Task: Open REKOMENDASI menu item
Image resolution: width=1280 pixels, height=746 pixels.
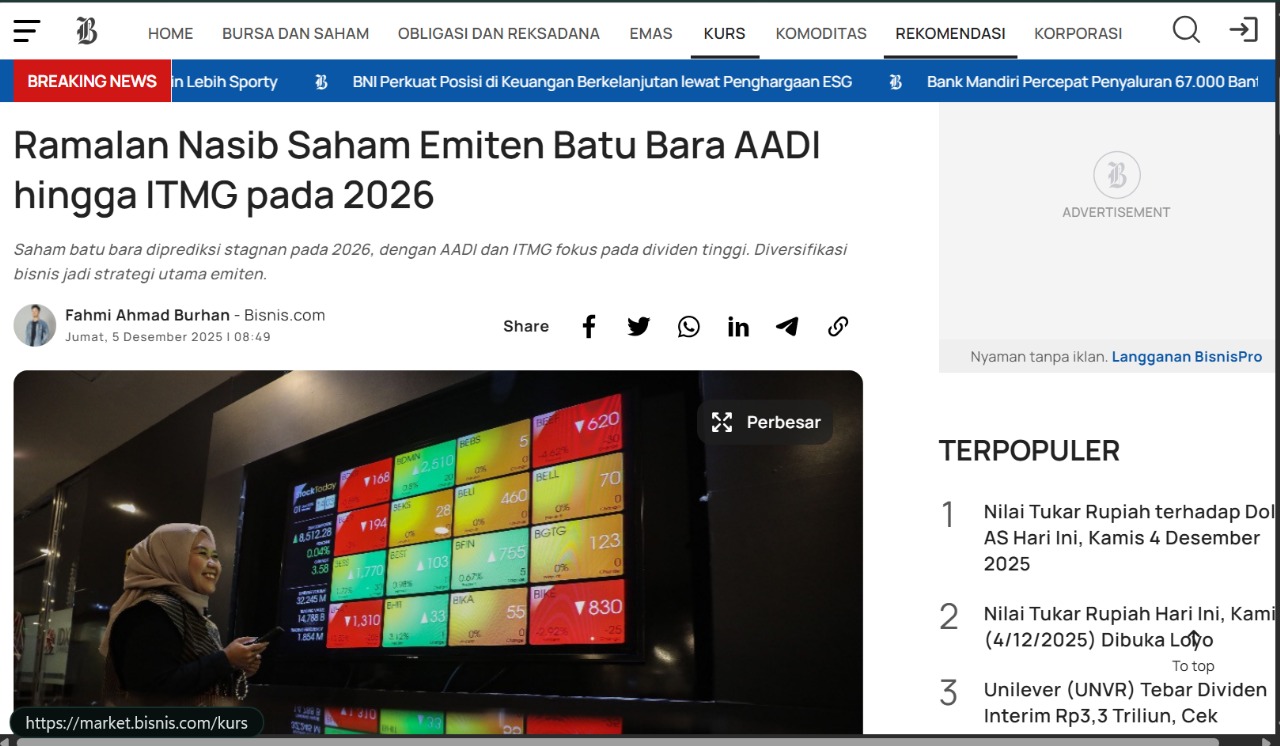Action: pos(951,33)
